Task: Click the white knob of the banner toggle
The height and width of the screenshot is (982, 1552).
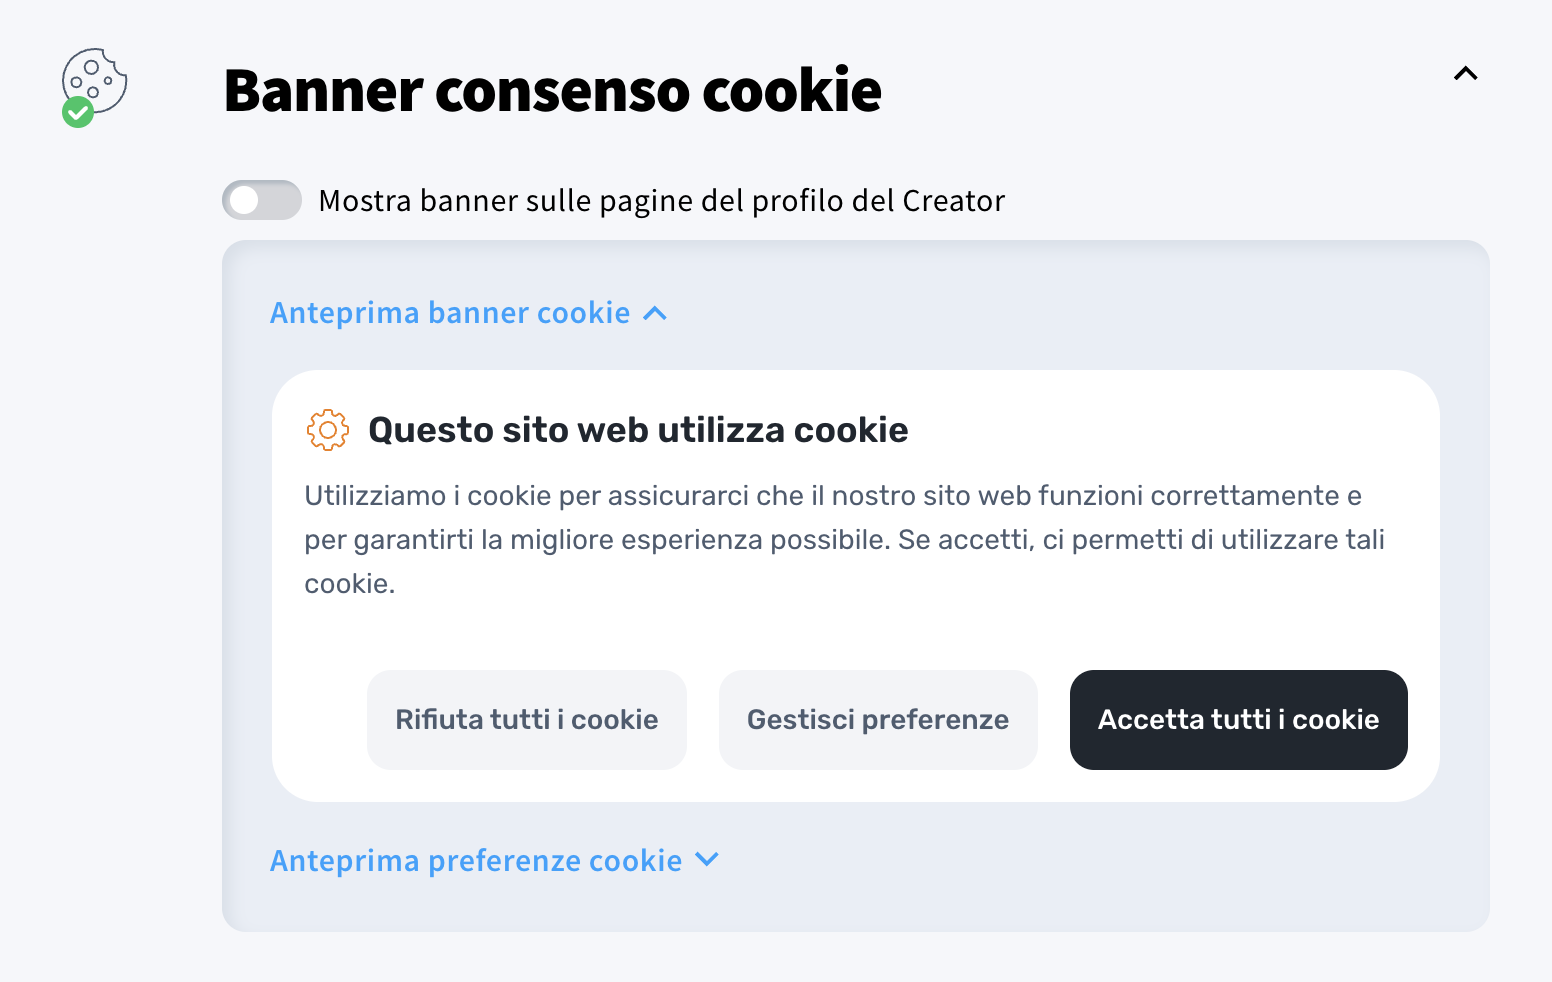Action: click(244, 200)
